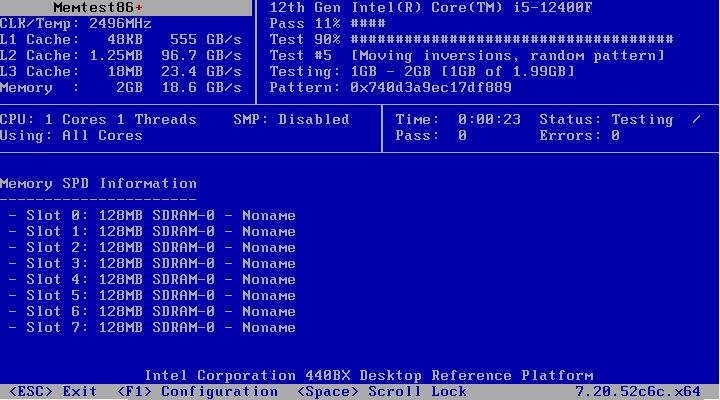
Task: Click the Testing 1GB - 2GB range line
Action: [422, 72]
